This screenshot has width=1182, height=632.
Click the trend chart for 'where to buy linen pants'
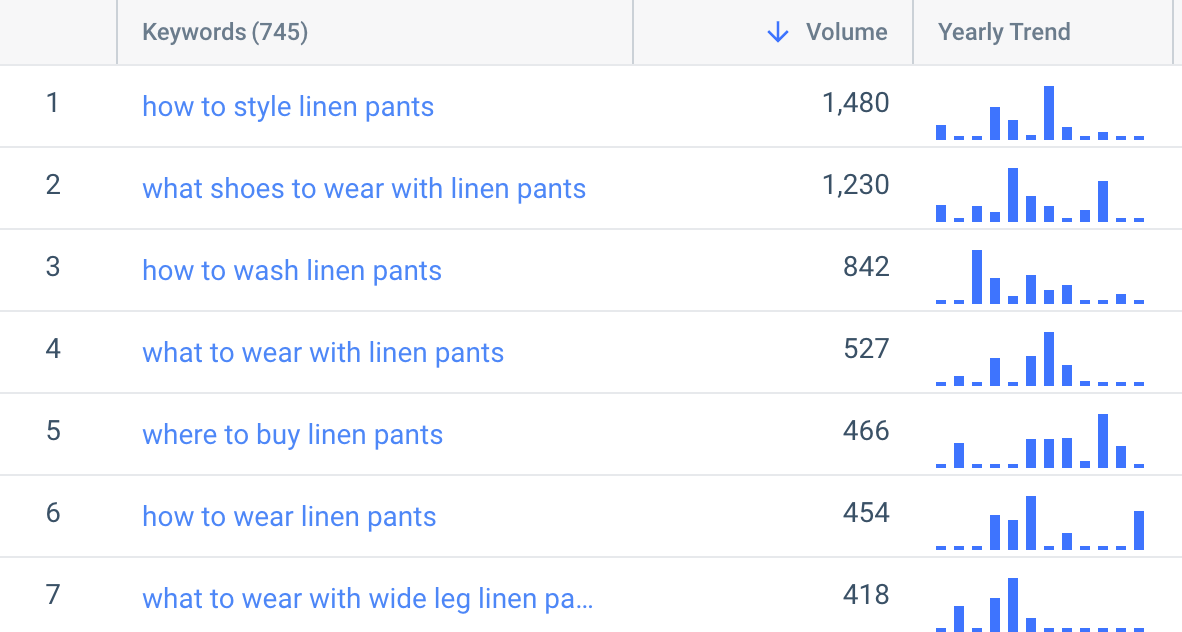click(1040, 440)
